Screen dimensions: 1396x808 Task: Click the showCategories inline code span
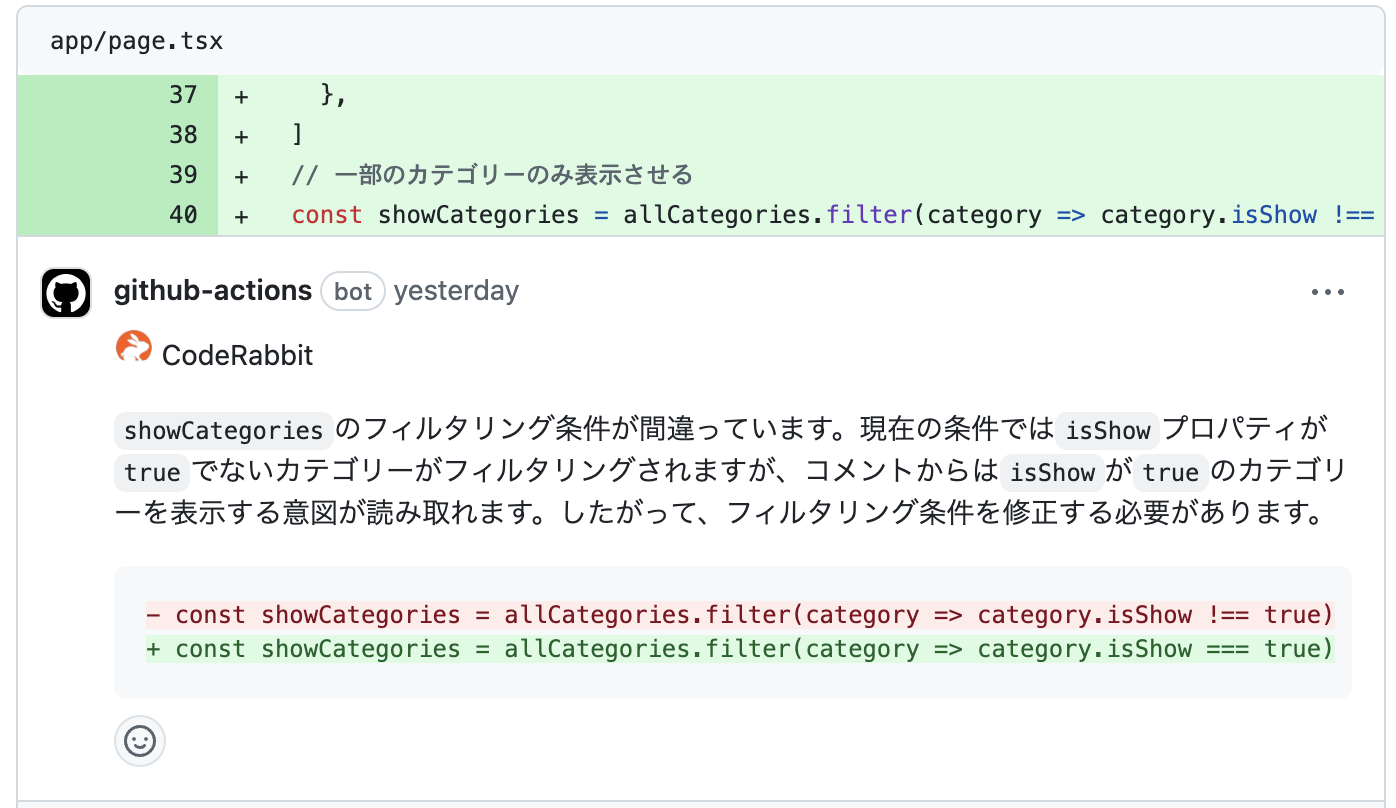[x=223, y=431]
